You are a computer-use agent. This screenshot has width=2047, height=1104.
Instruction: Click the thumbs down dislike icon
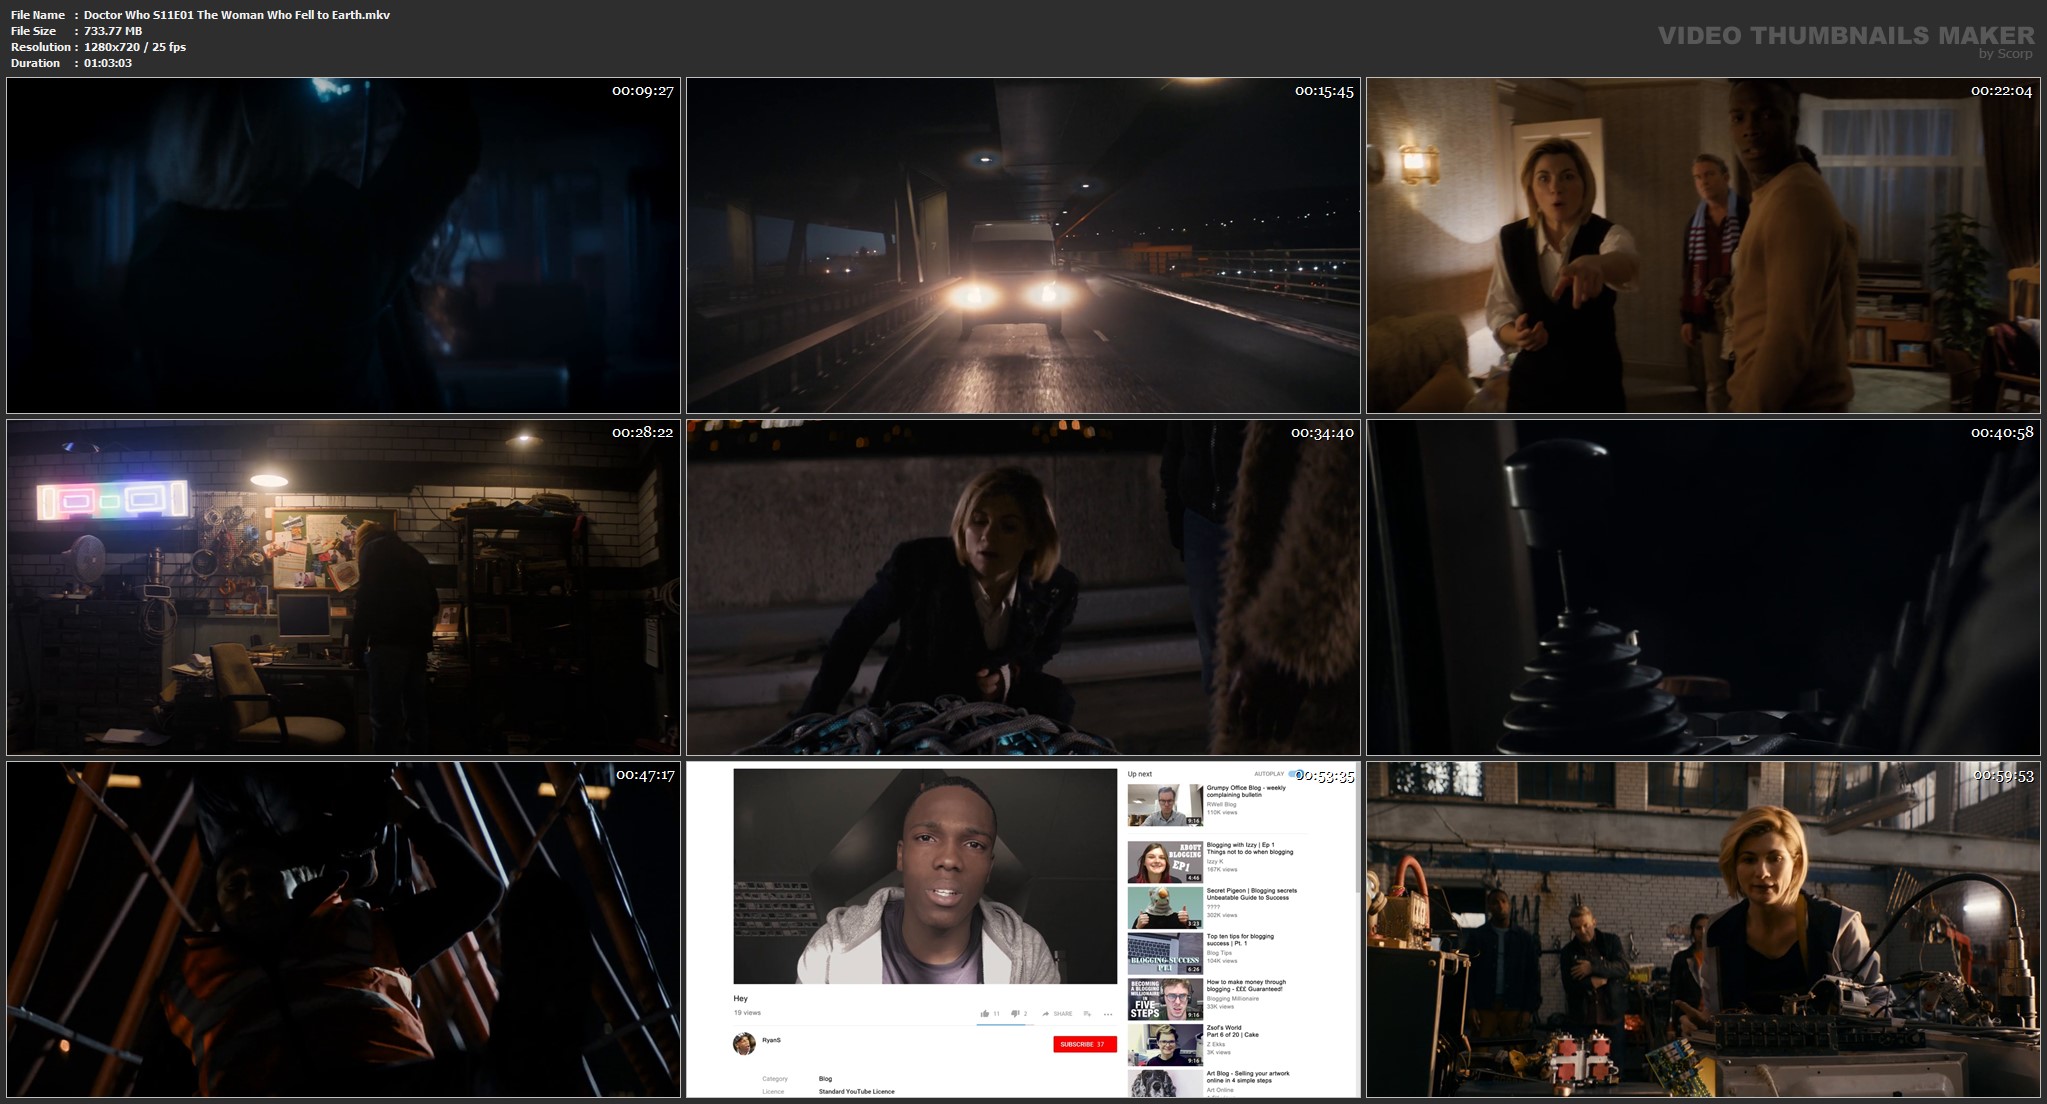(1014, 1014)
